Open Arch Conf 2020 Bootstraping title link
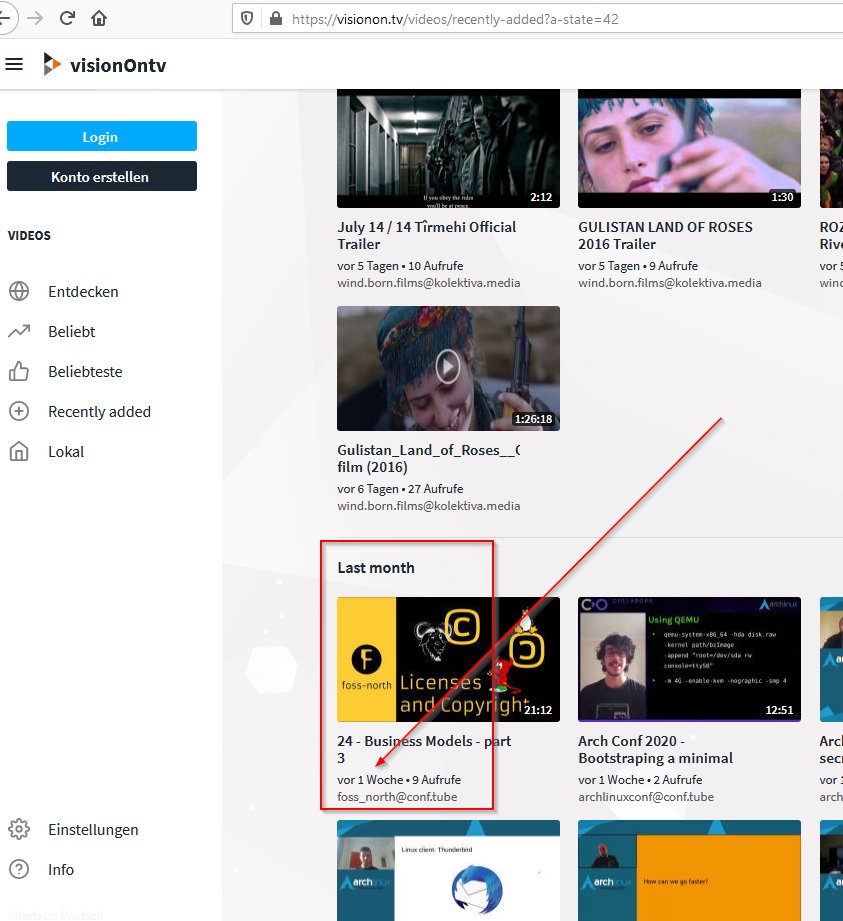Image resolution: width=843 pixels, height=921 pixels. click(655, 749)
